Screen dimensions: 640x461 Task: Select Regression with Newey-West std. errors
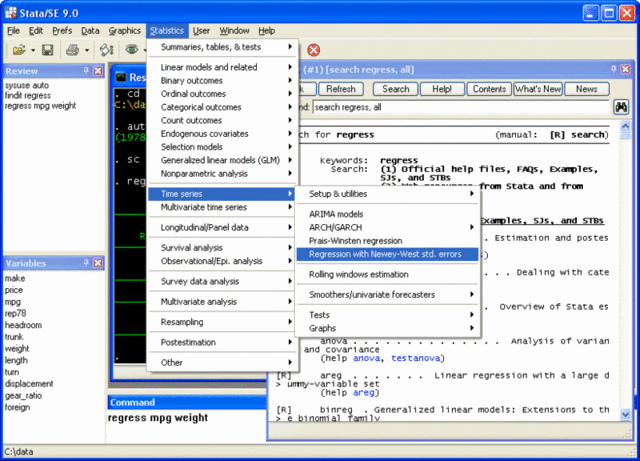tap(388, 254)
